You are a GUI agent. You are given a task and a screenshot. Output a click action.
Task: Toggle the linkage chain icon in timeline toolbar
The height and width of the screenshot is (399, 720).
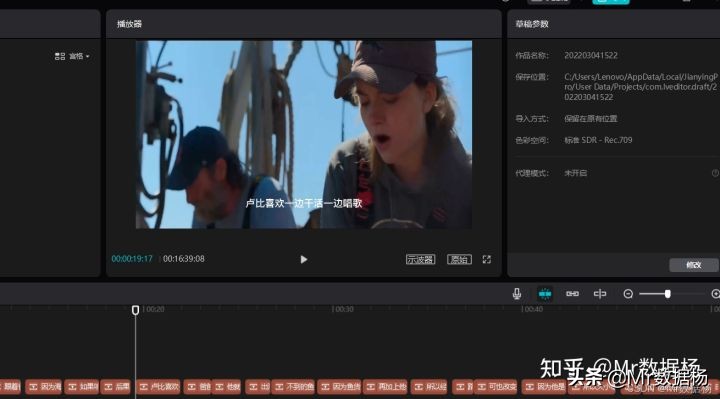click(x=572, y=294)
